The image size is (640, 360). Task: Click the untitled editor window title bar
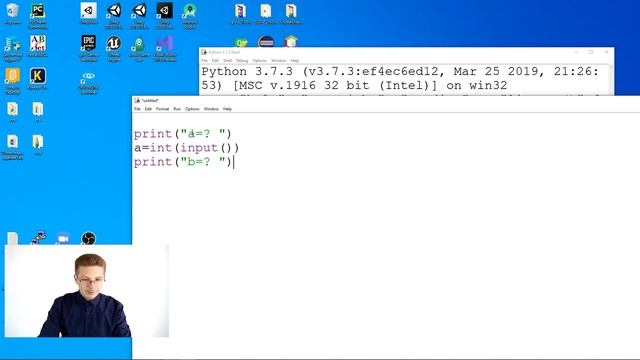[x=386, y=100]
